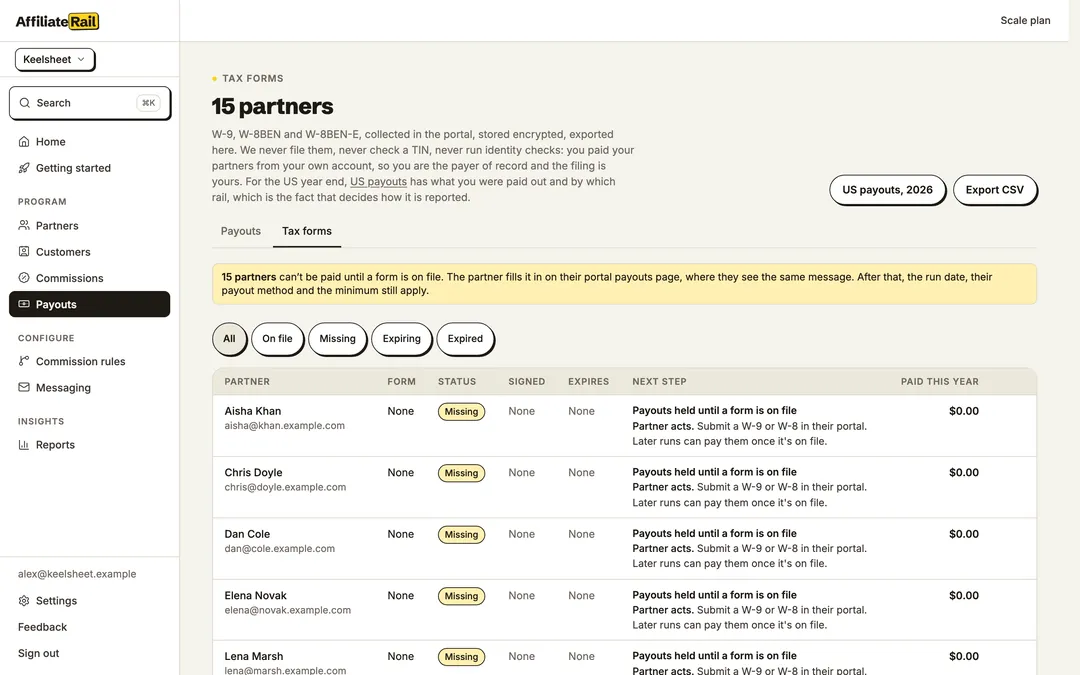Open Messaging in sidebar

(90, 387)
